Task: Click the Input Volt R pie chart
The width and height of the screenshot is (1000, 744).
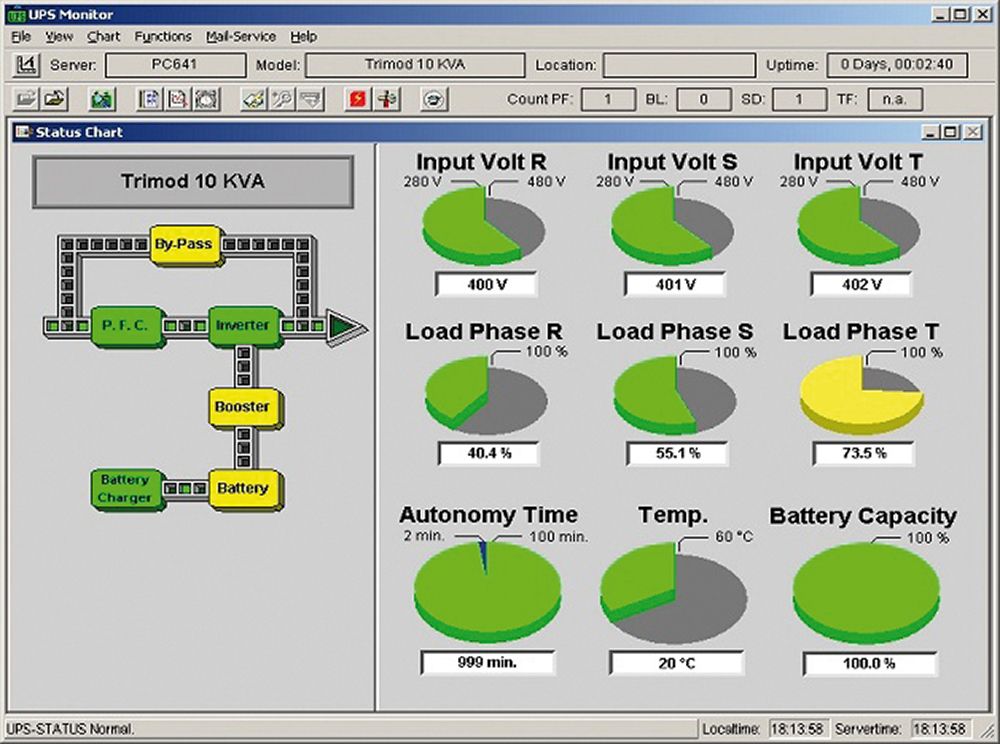Action: coord(484,226)
